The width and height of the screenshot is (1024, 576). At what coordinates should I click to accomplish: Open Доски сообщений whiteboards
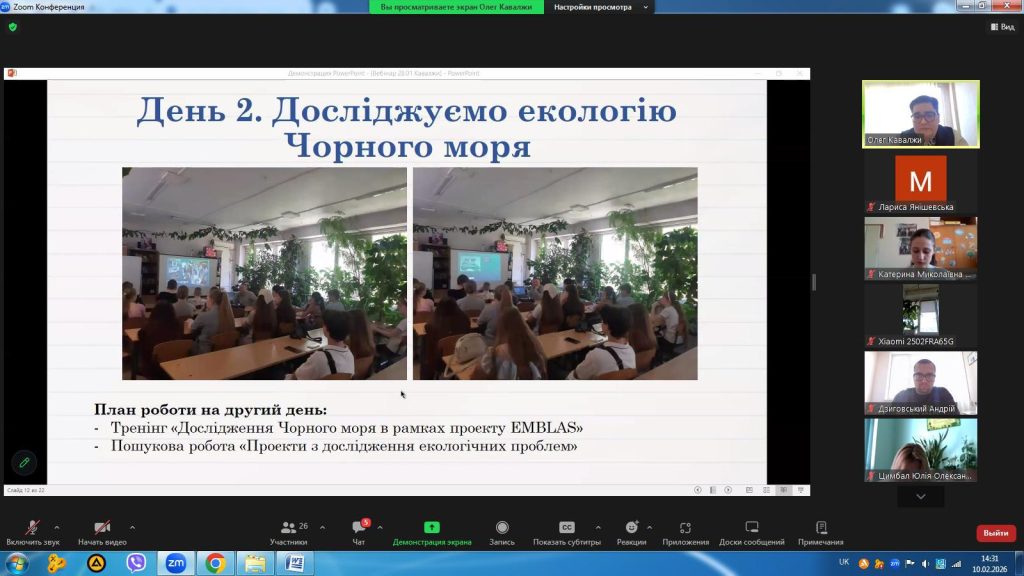coord(752,532)
